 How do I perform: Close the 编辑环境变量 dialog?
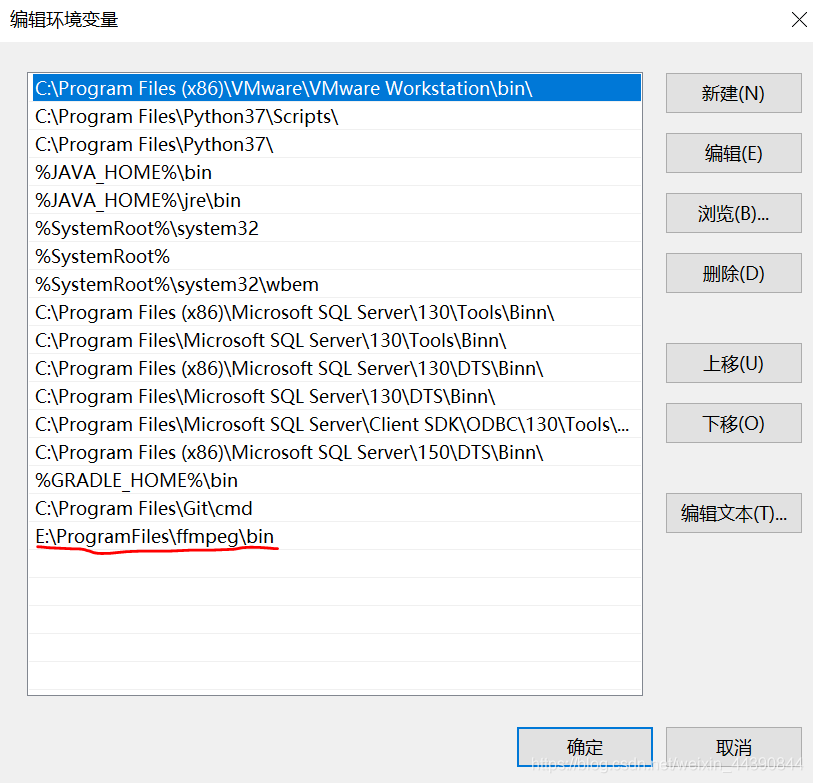799,20
